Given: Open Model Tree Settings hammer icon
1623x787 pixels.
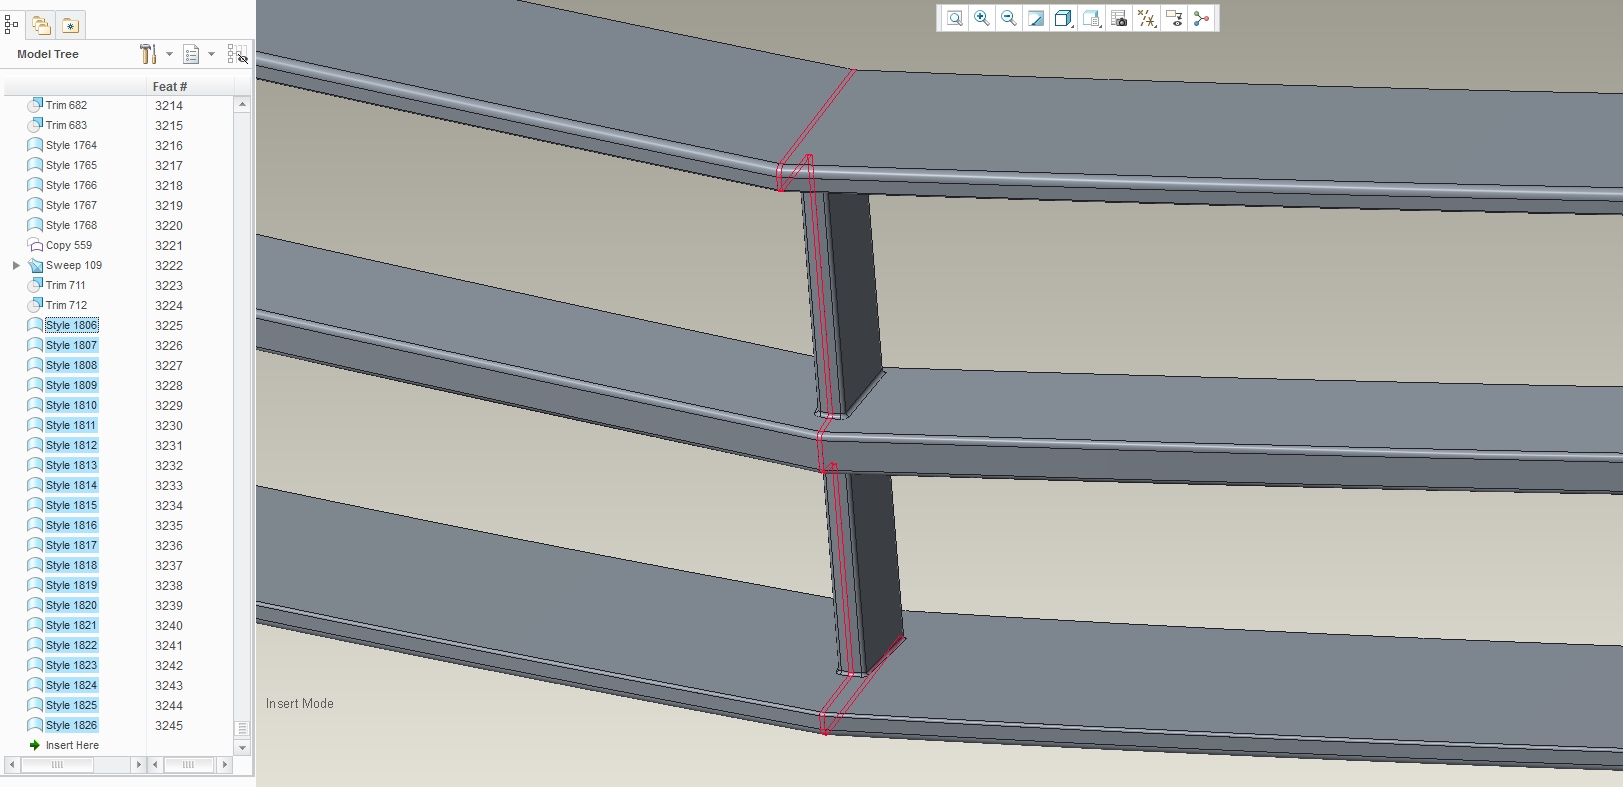Looking at the screenshot, I should click(x=148, y=54).
